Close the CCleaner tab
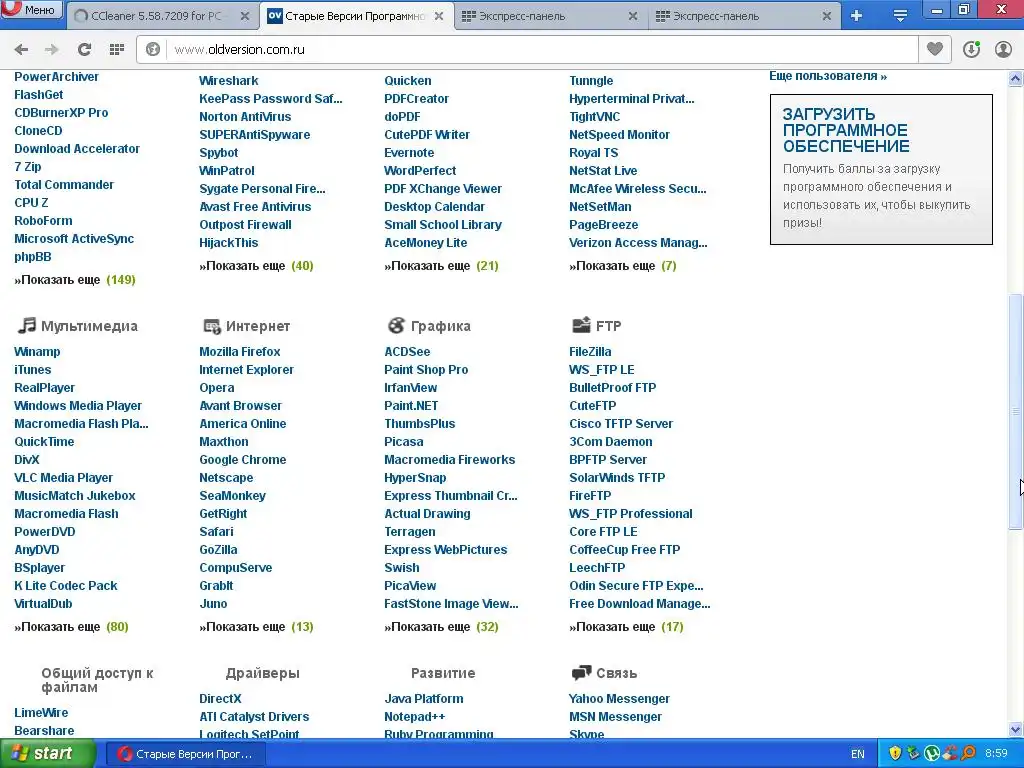The width and height of the screenshot is (1024, 768). (245, 16)
